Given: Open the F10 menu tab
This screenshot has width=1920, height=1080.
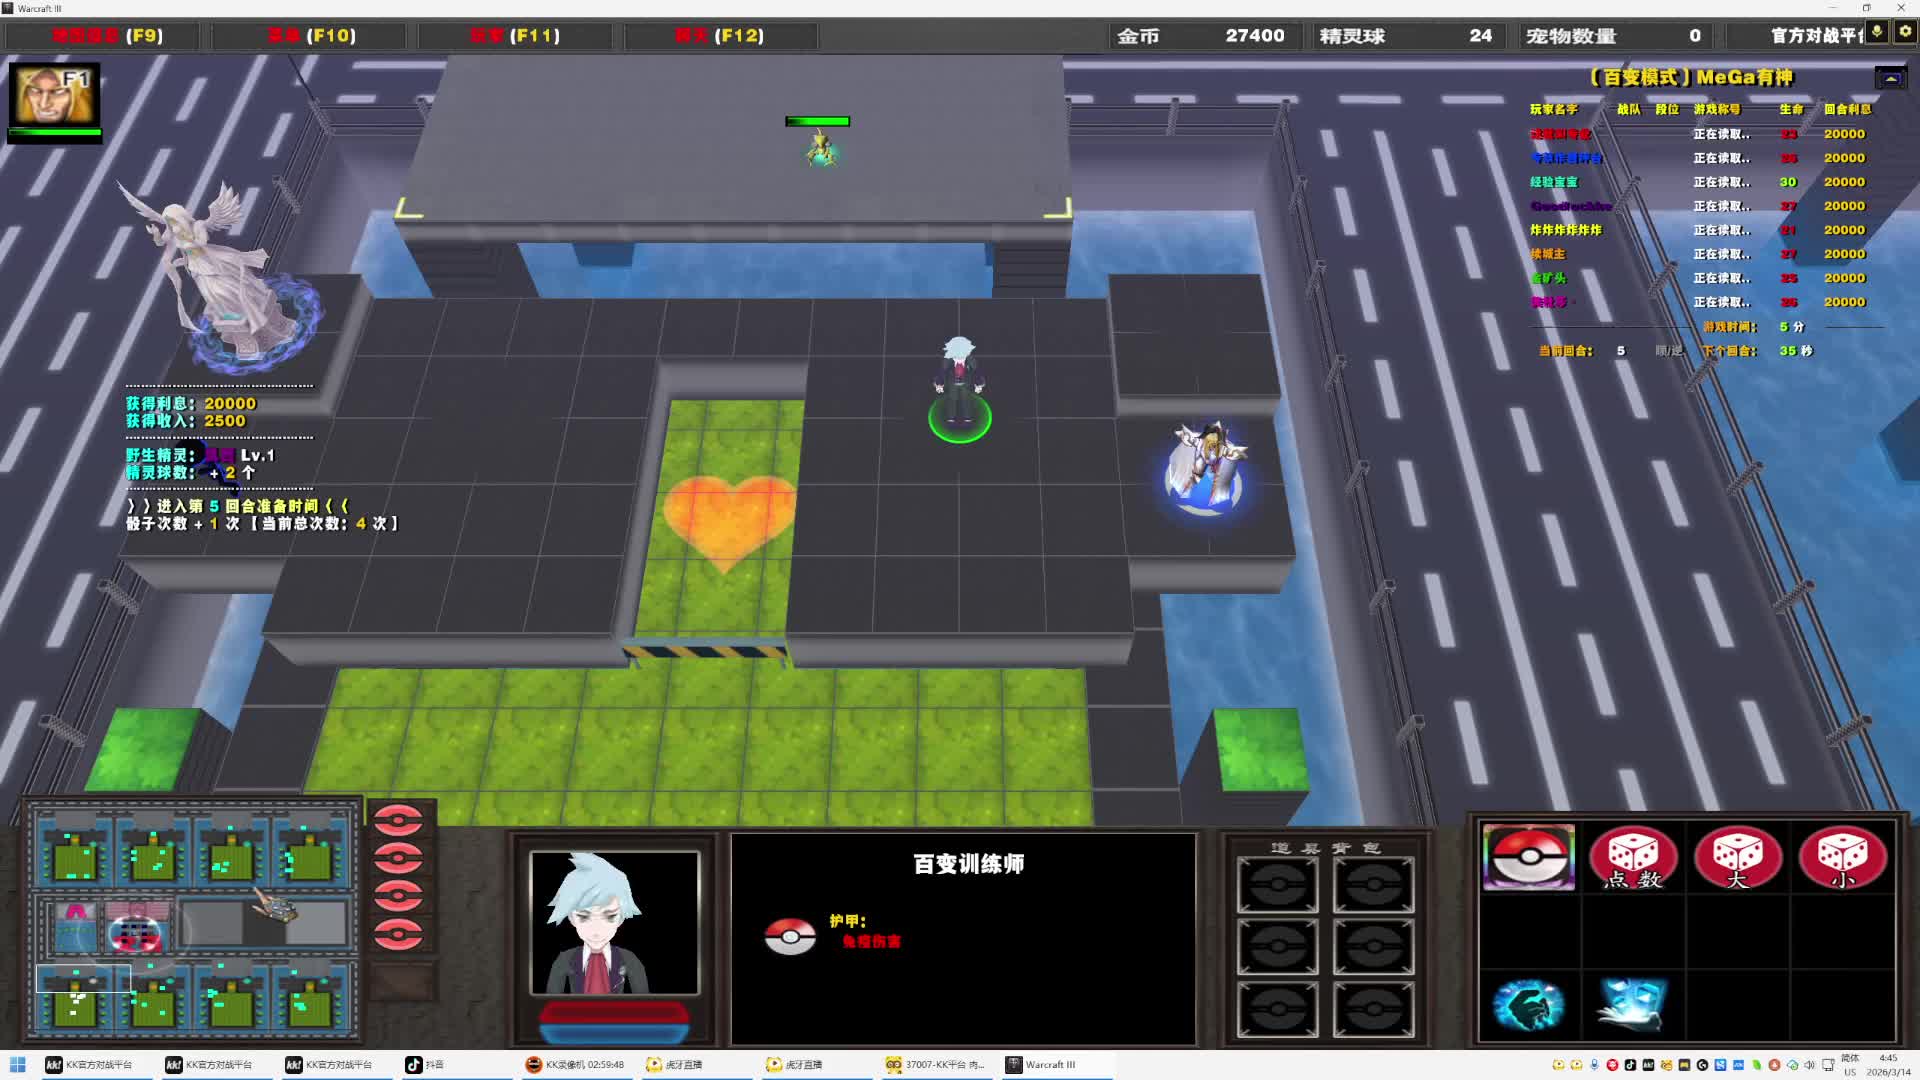Looking at the screenshot, I should point(311,36).
